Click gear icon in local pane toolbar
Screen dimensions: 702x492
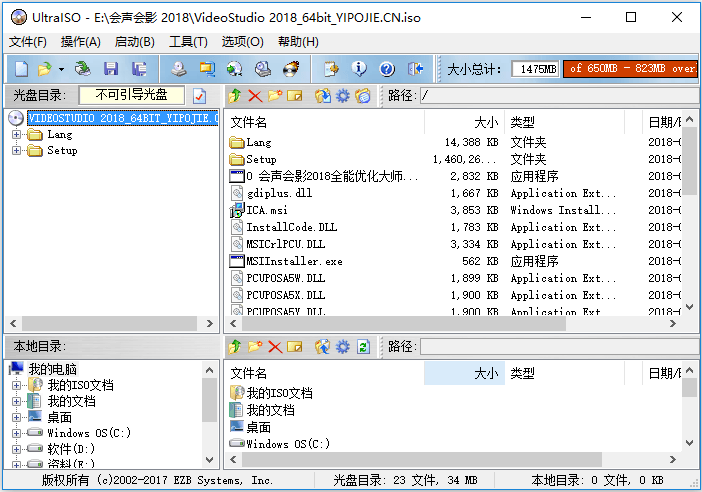click(x=342, y=347)
